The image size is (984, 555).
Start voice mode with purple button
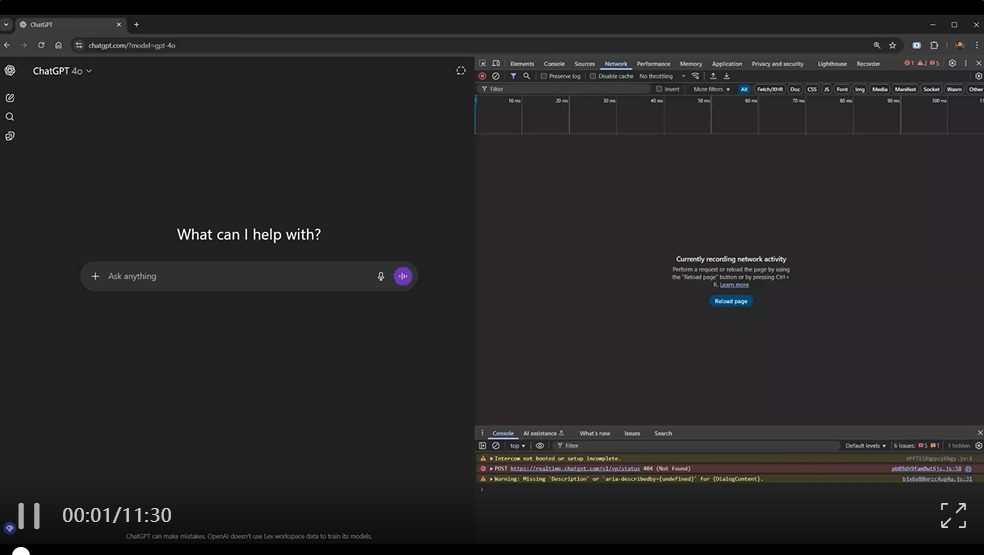click(x=403, y=276)
